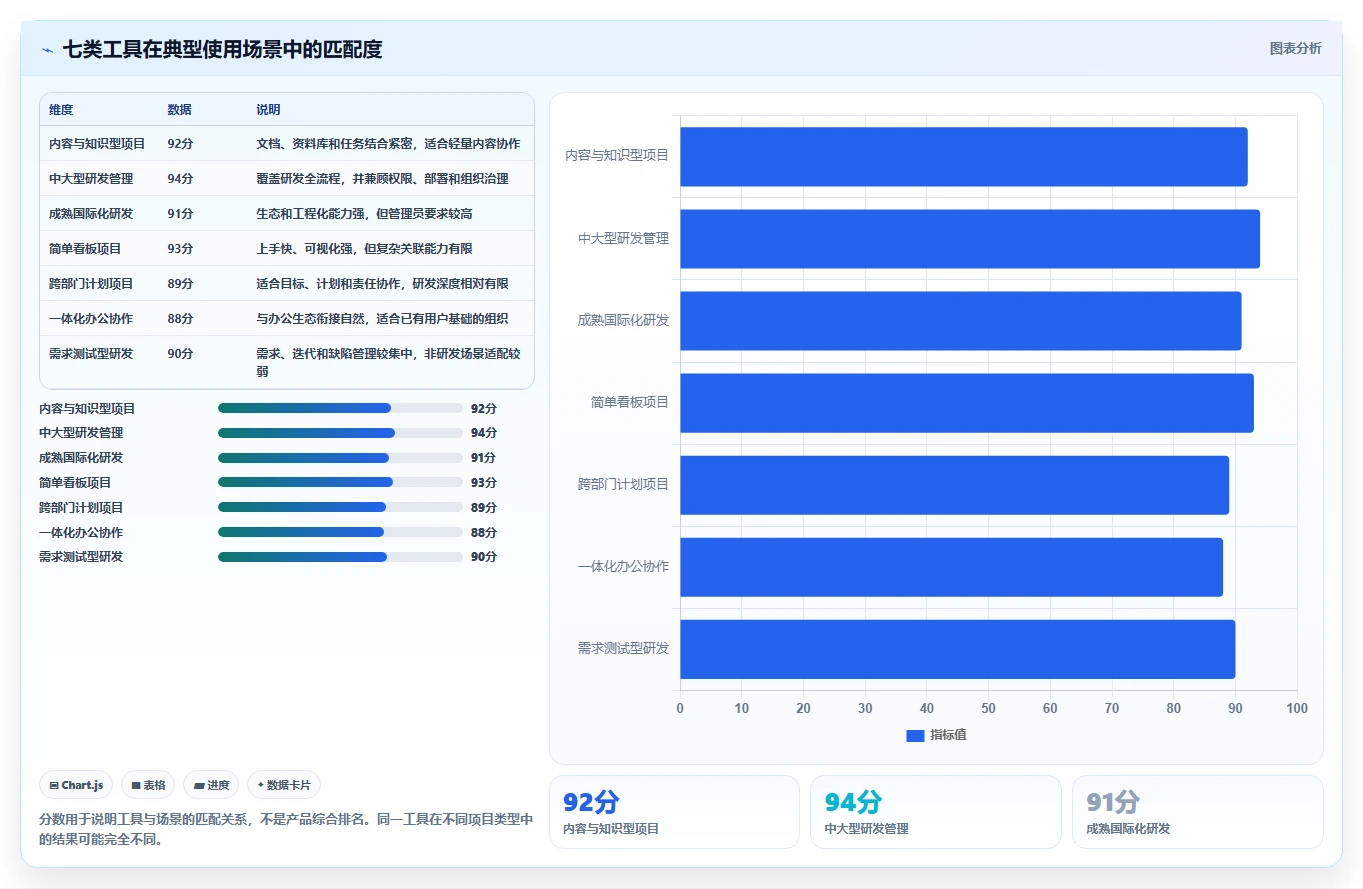1363x889 pixels.
Task: Click description 生态和工程化能力强,但管理员要求较高
Action: pyautogui.click(x=364, y=214)
